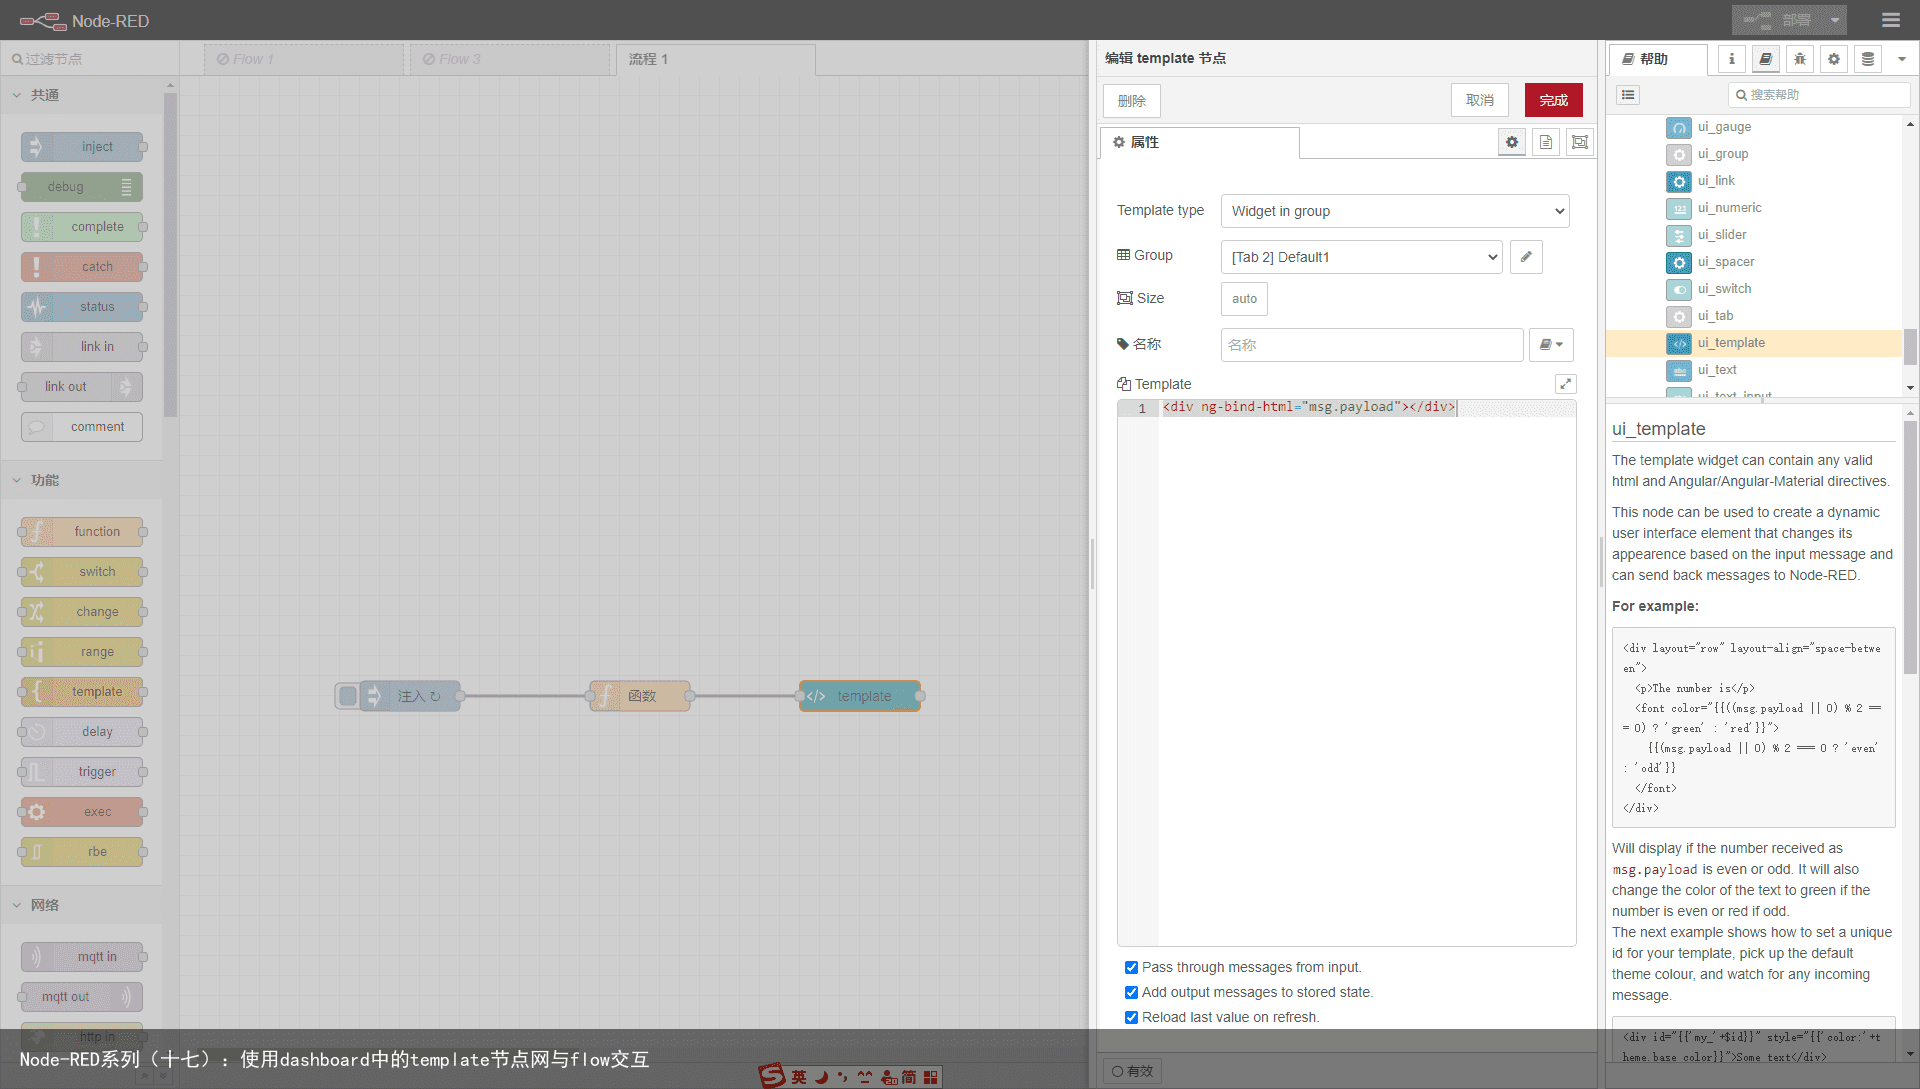The image size is (1920, 1089).
Task: Open the debug messages bug icon
Action: point(1800,59)
